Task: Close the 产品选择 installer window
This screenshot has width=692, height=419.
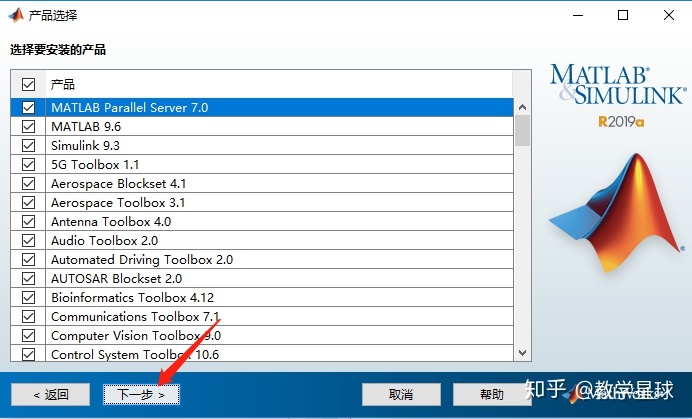Action: tap(669, 15)
